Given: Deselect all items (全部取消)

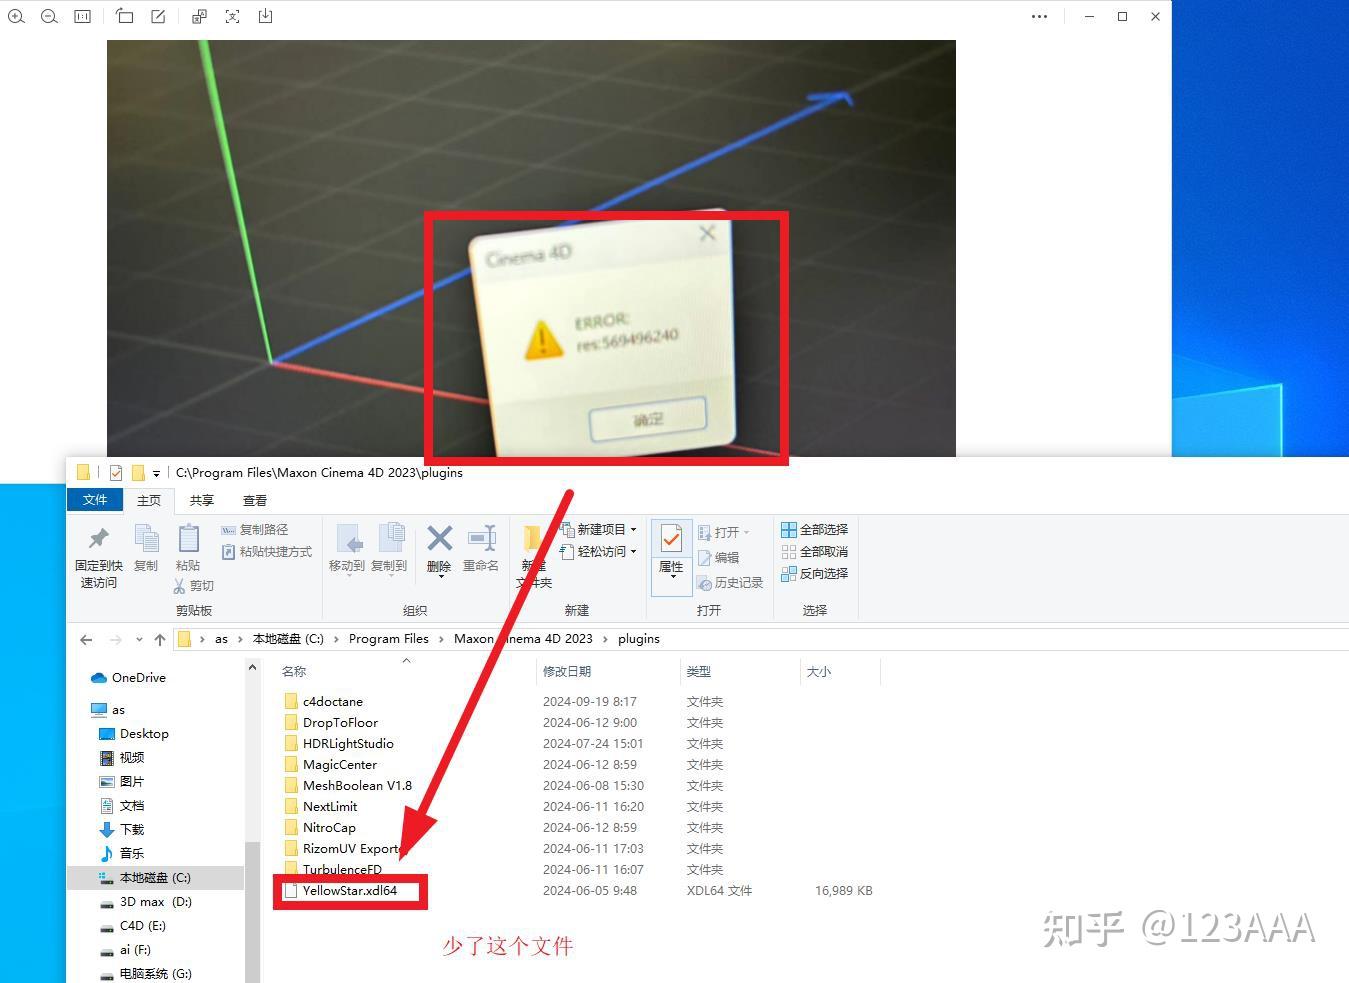Looking at the screenshot, I should 814,552.
